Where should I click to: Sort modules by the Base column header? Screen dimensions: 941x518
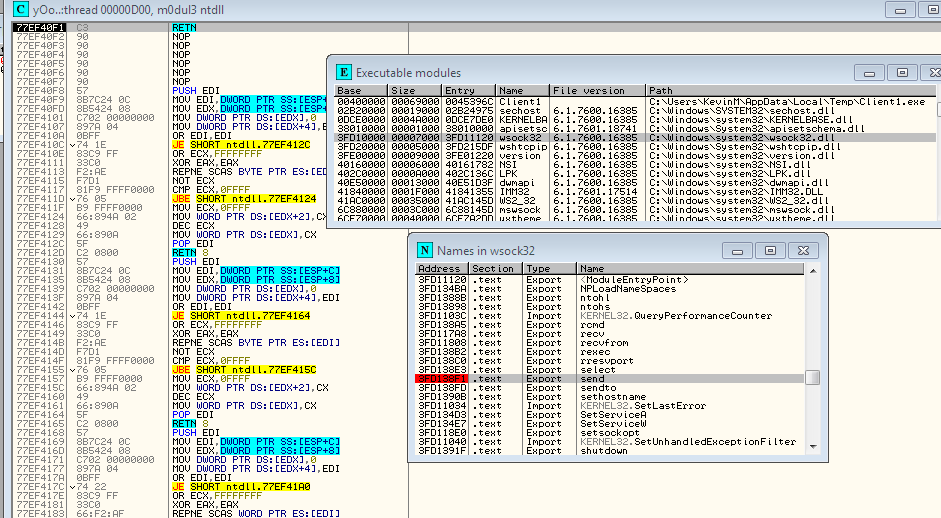click(361, 91)
